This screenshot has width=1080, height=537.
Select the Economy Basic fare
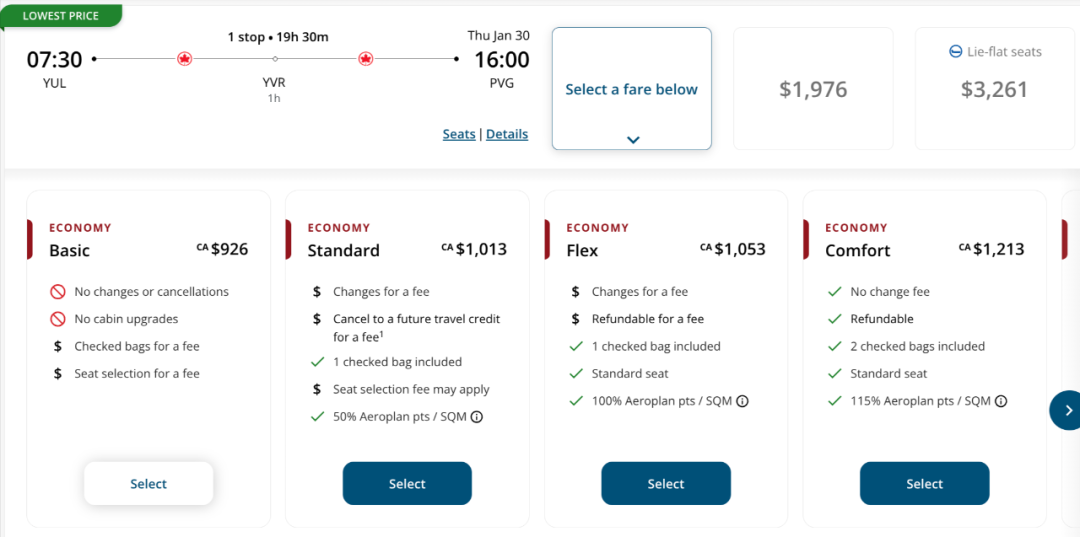pos(148,484)
